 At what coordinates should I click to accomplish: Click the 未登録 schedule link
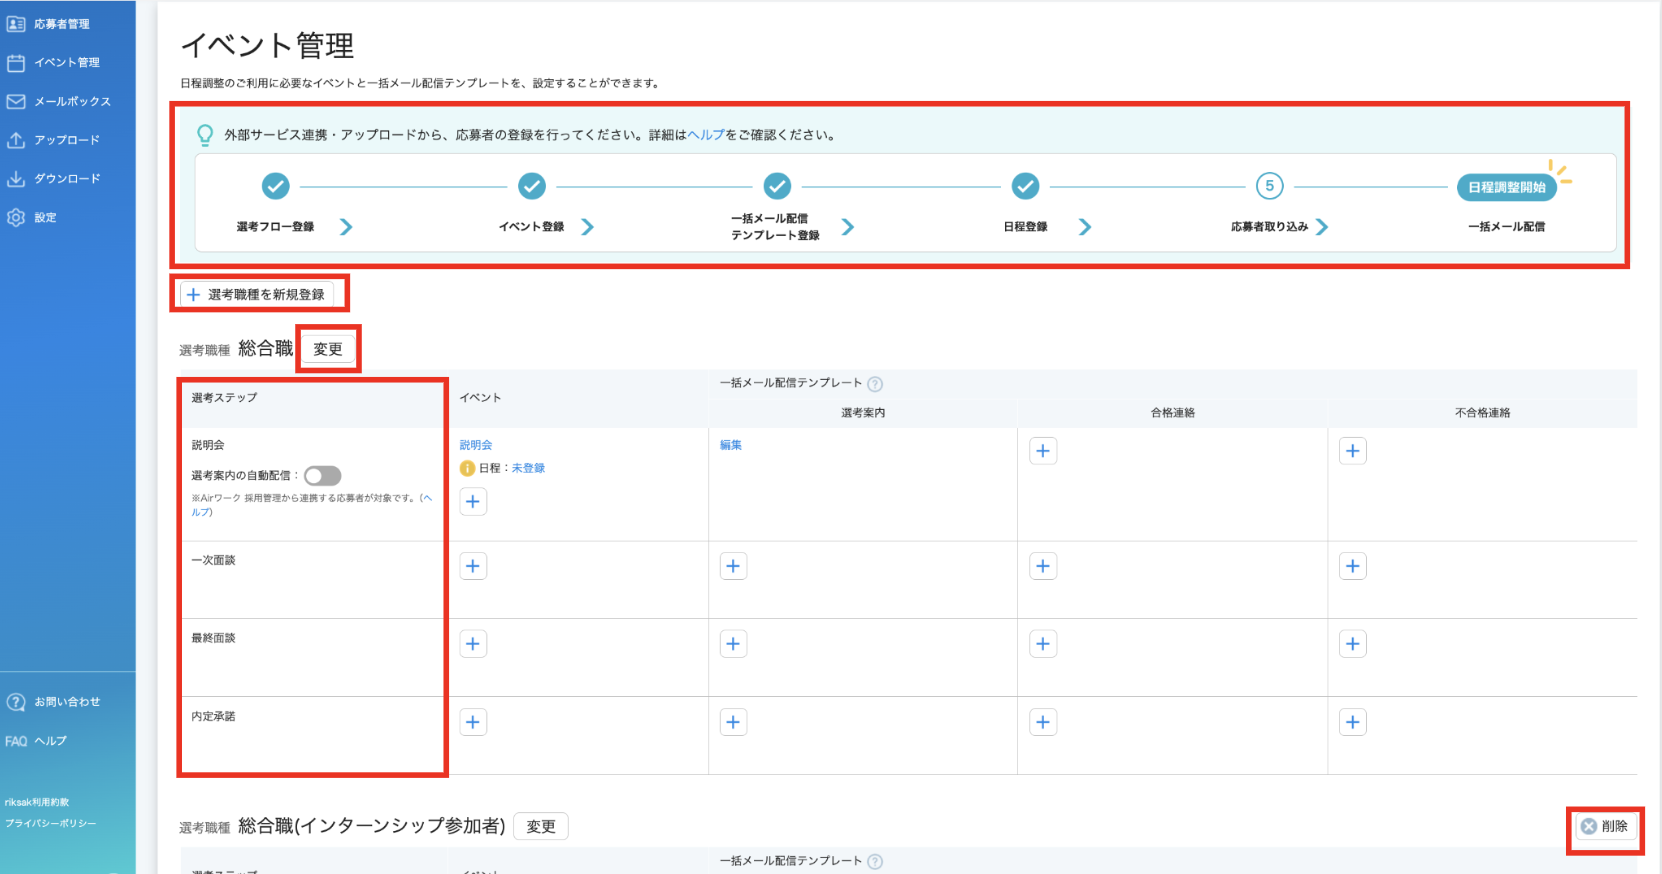[x=528, y=468]
